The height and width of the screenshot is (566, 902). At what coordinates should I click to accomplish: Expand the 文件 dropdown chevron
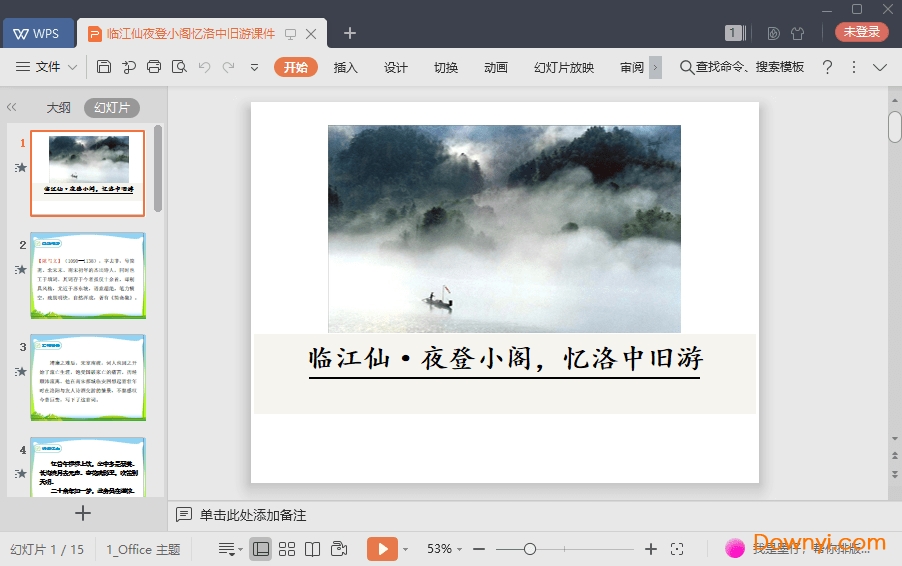coord(72,67)
